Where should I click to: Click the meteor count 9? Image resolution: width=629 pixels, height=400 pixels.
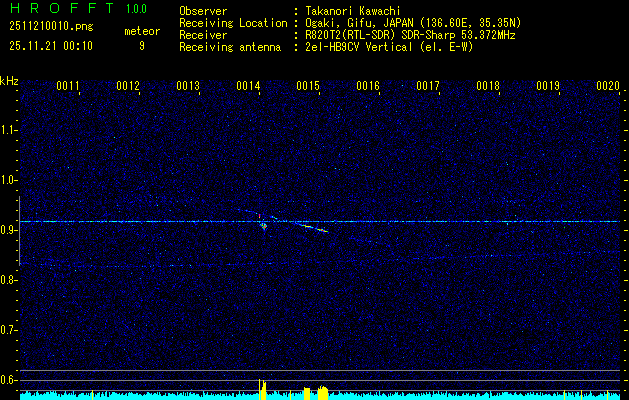[142, 46]
